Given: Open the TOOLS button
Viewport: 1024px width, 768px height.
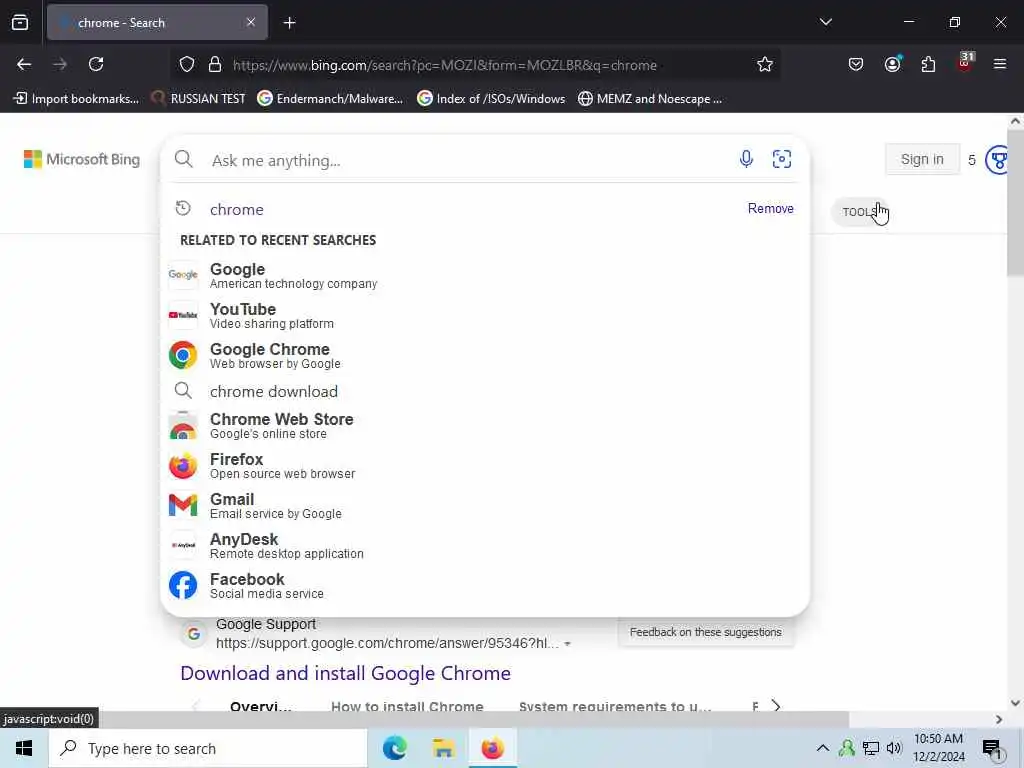Looking at the screenshot, I should tap(859, 212).
